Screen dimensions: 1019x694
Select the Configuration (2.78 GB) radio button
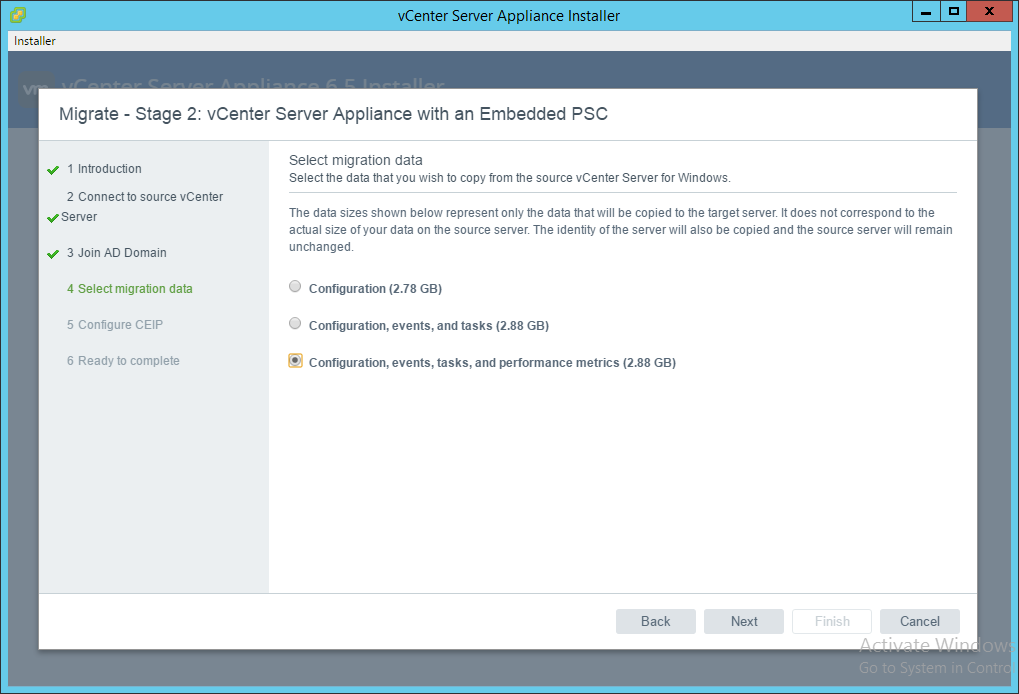click(x=295, y=287)
